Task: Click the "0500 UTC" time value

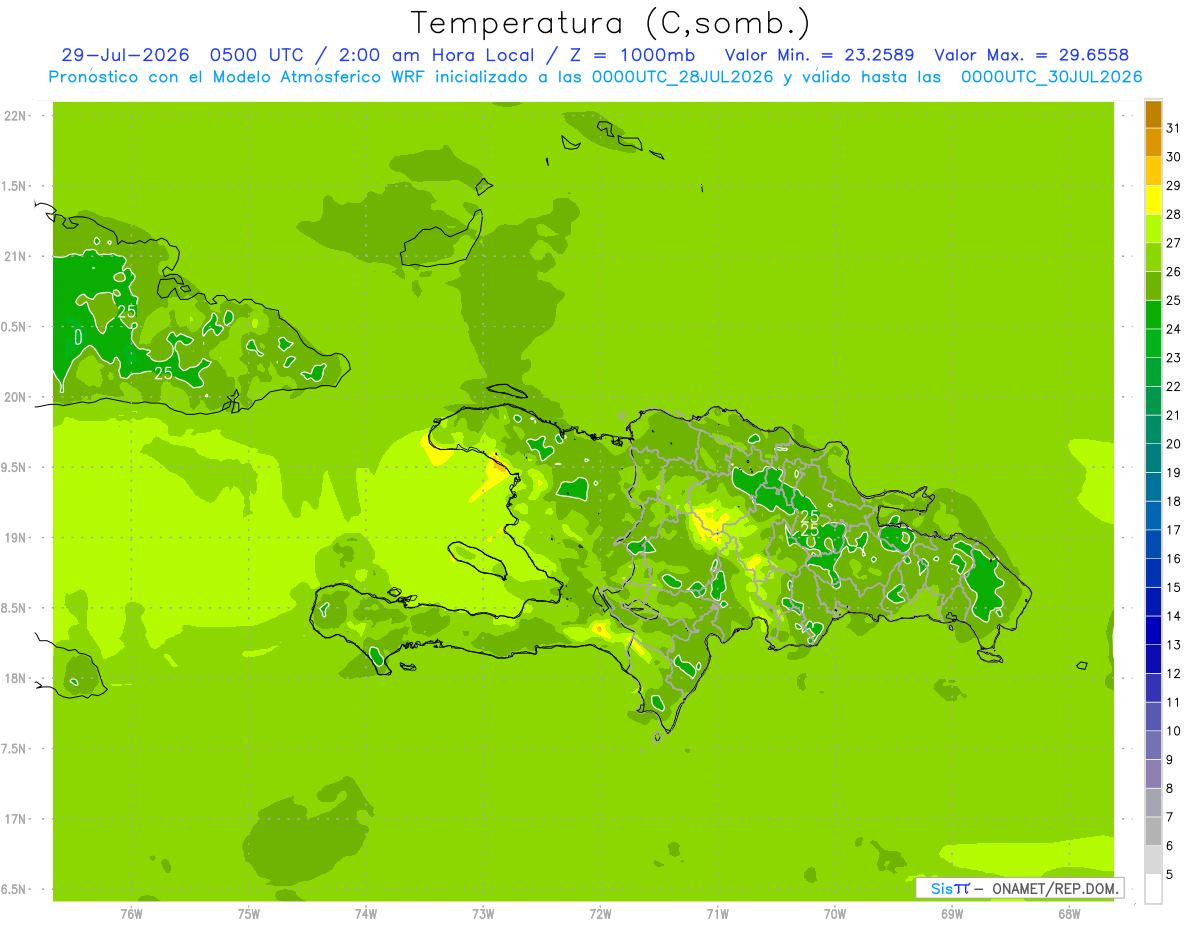Action: click(256, 55)
